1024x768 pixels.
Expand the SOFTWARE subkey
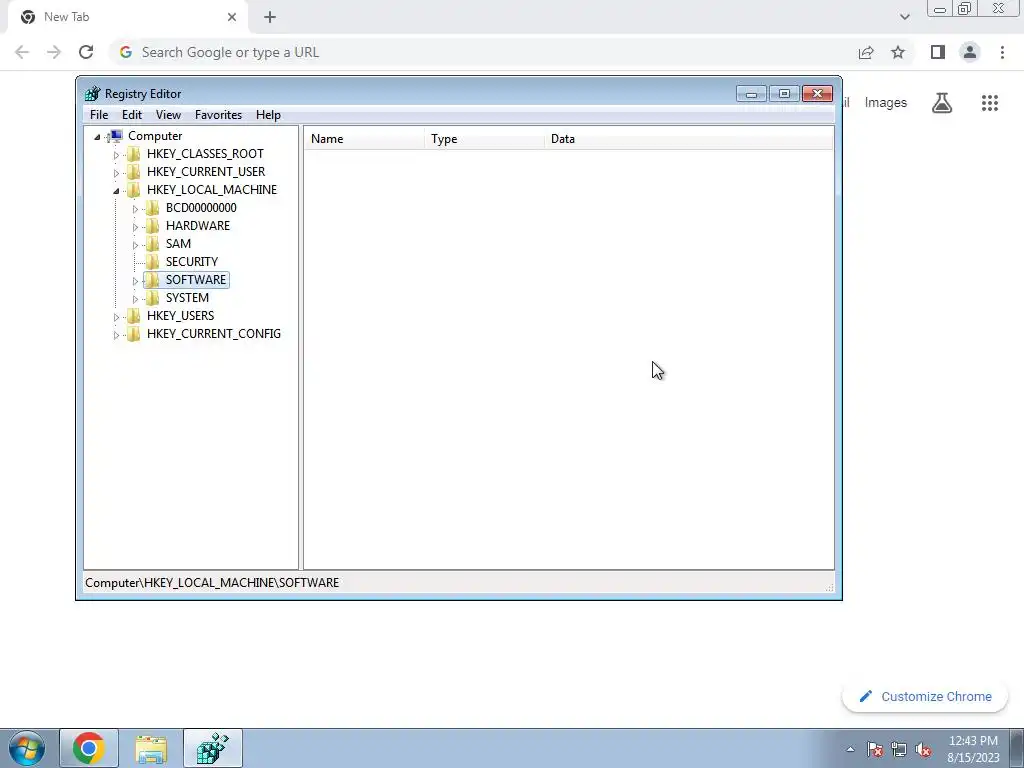click(x=135, y=281)
